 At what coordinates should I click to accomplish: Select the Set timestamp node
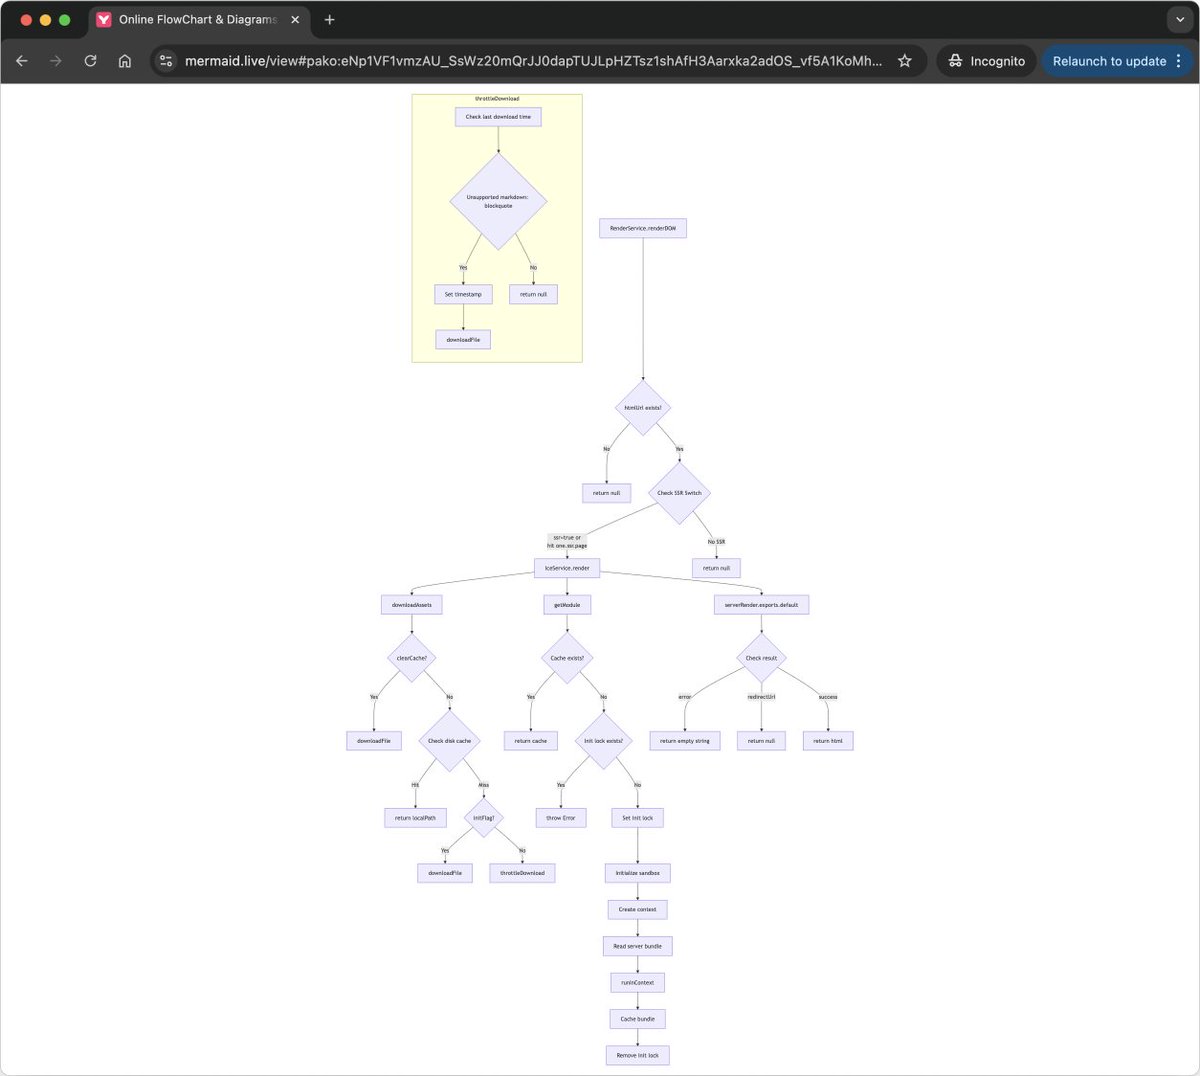click(463, 294)
